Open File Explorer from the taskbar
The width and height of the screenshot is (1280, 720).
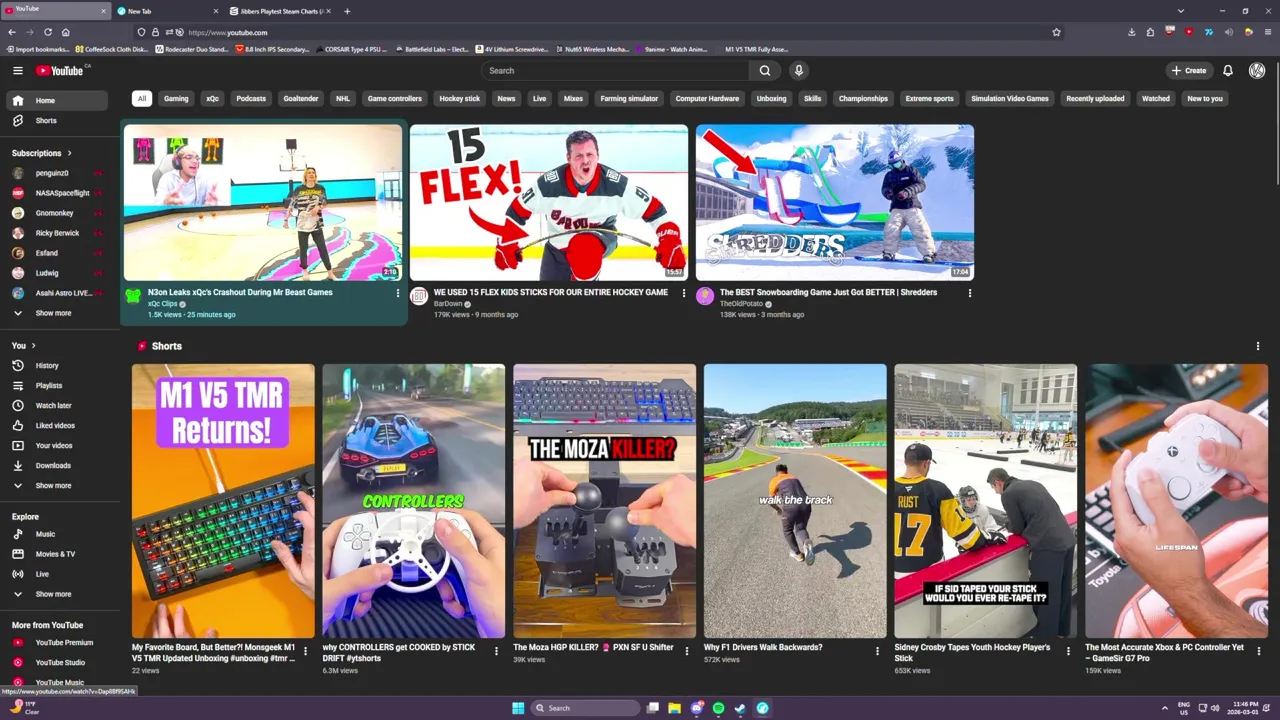coord(674,708)
